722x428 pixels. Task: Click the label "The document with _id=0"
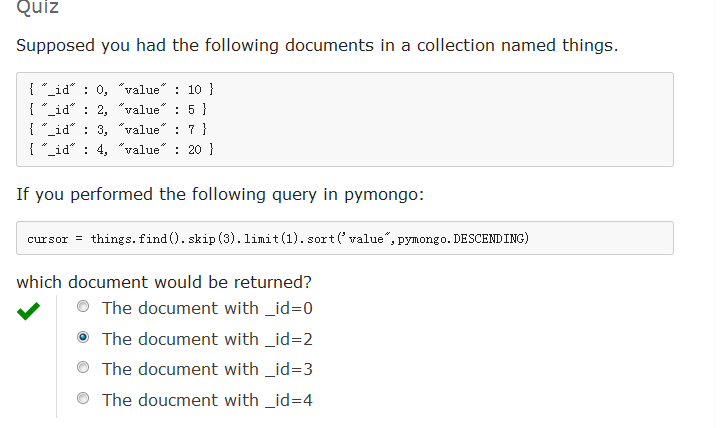click(x=207, y=308)
